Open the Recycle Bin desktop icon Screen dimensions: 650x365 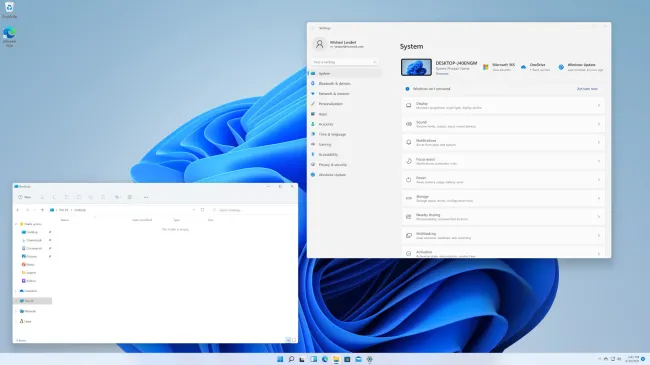click(x=10, y=10)
